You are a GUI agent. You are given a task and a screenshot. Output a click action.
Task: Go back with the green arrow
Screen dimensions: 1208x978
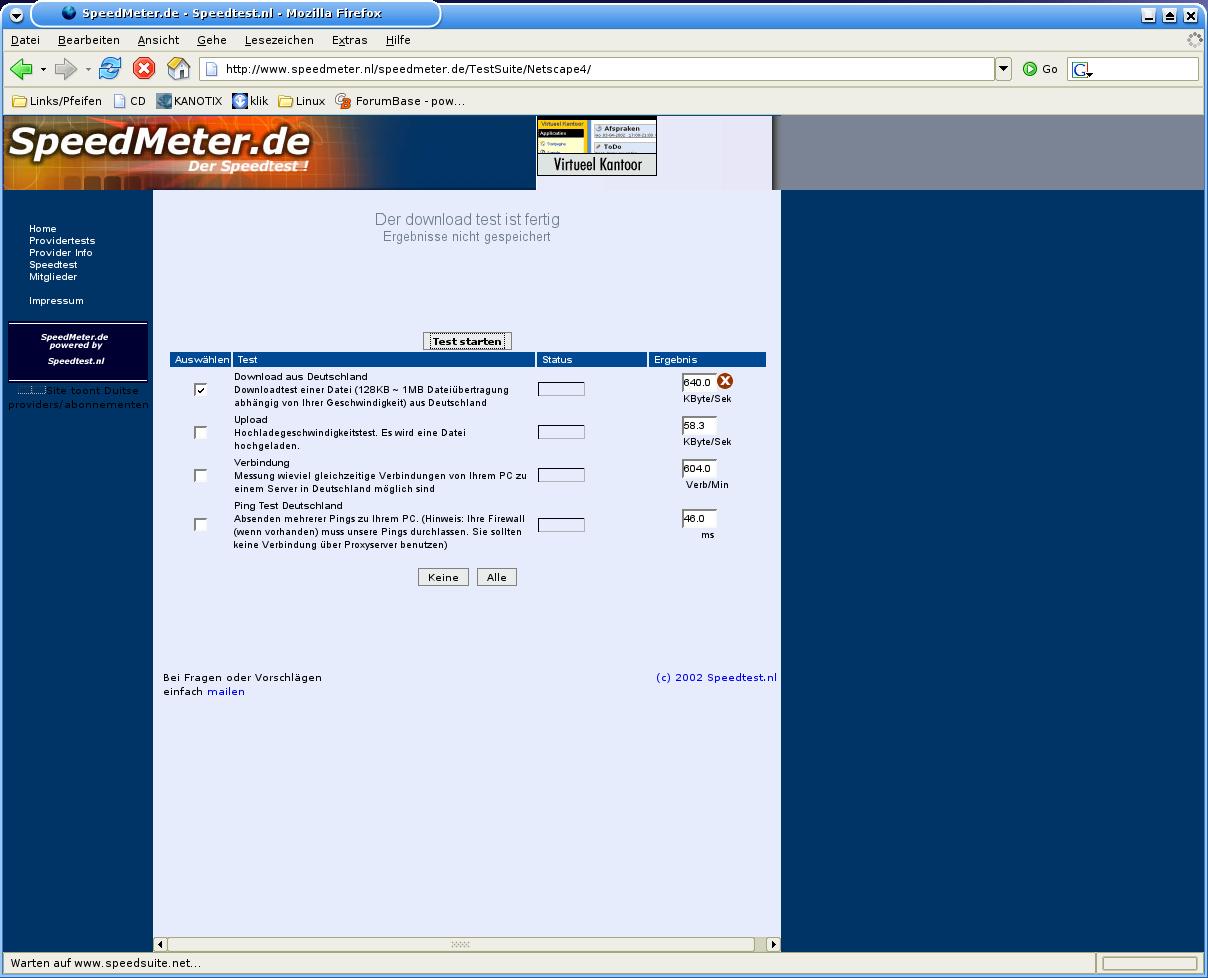21,69
